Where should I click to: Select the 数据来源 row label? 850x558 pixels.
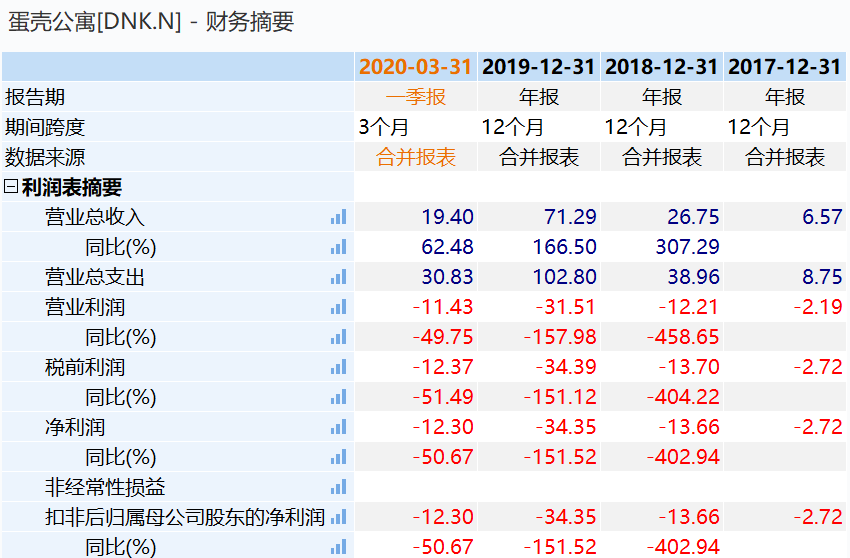coord(45,157)
